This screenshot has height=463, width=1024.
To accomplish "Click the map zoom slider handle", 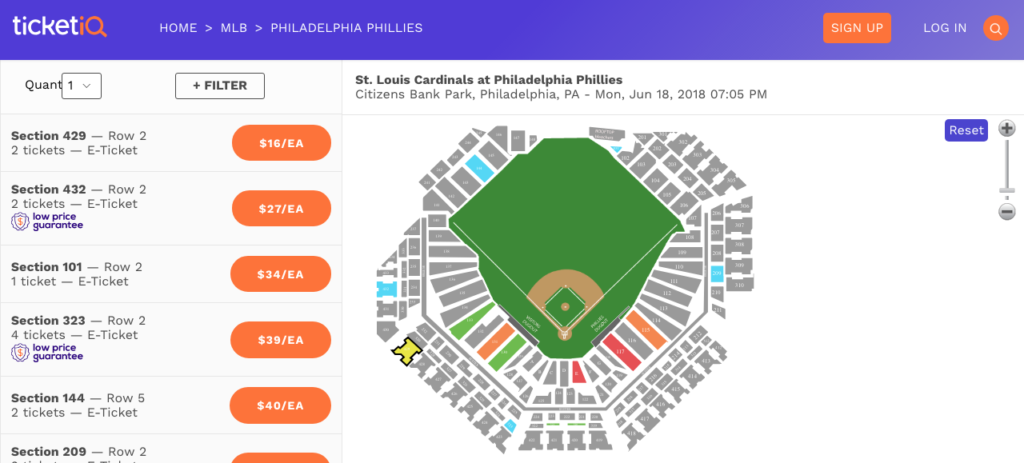I will point(1007,190).
